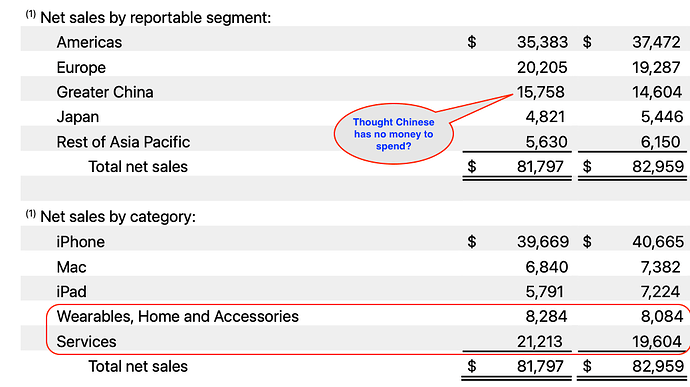Click the Wearables value 8,084
This screenshot has height=387, width=690.
click(662, 317)
